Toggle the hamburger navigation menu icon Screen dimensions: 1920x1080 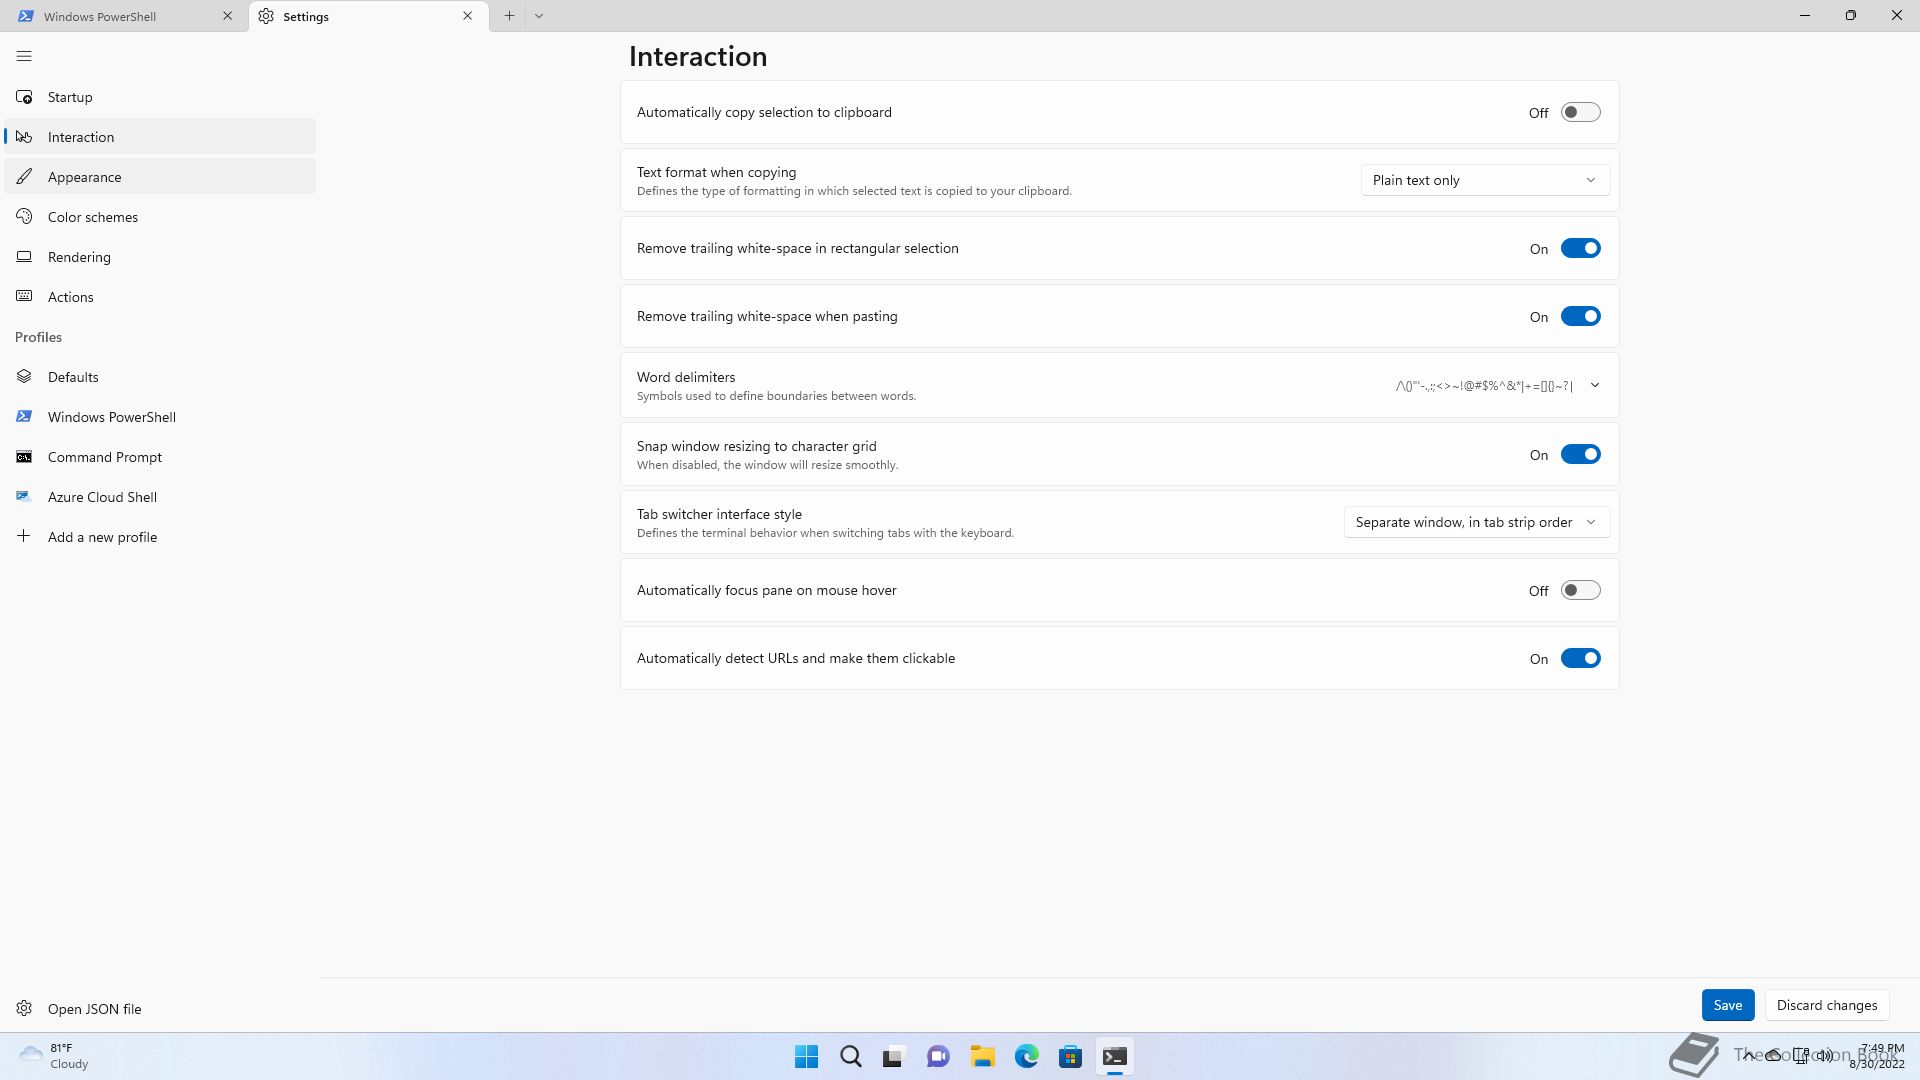(x=24, y=56)
